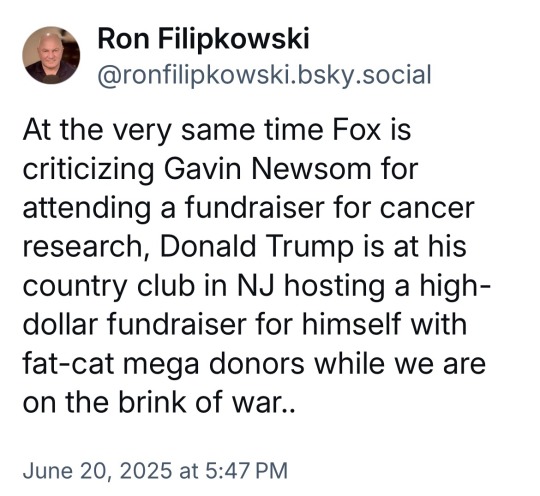Click the 5:47 PM time stamp
Image resolution: width=540 pixels, height=496 pixels.
point(247,471)
